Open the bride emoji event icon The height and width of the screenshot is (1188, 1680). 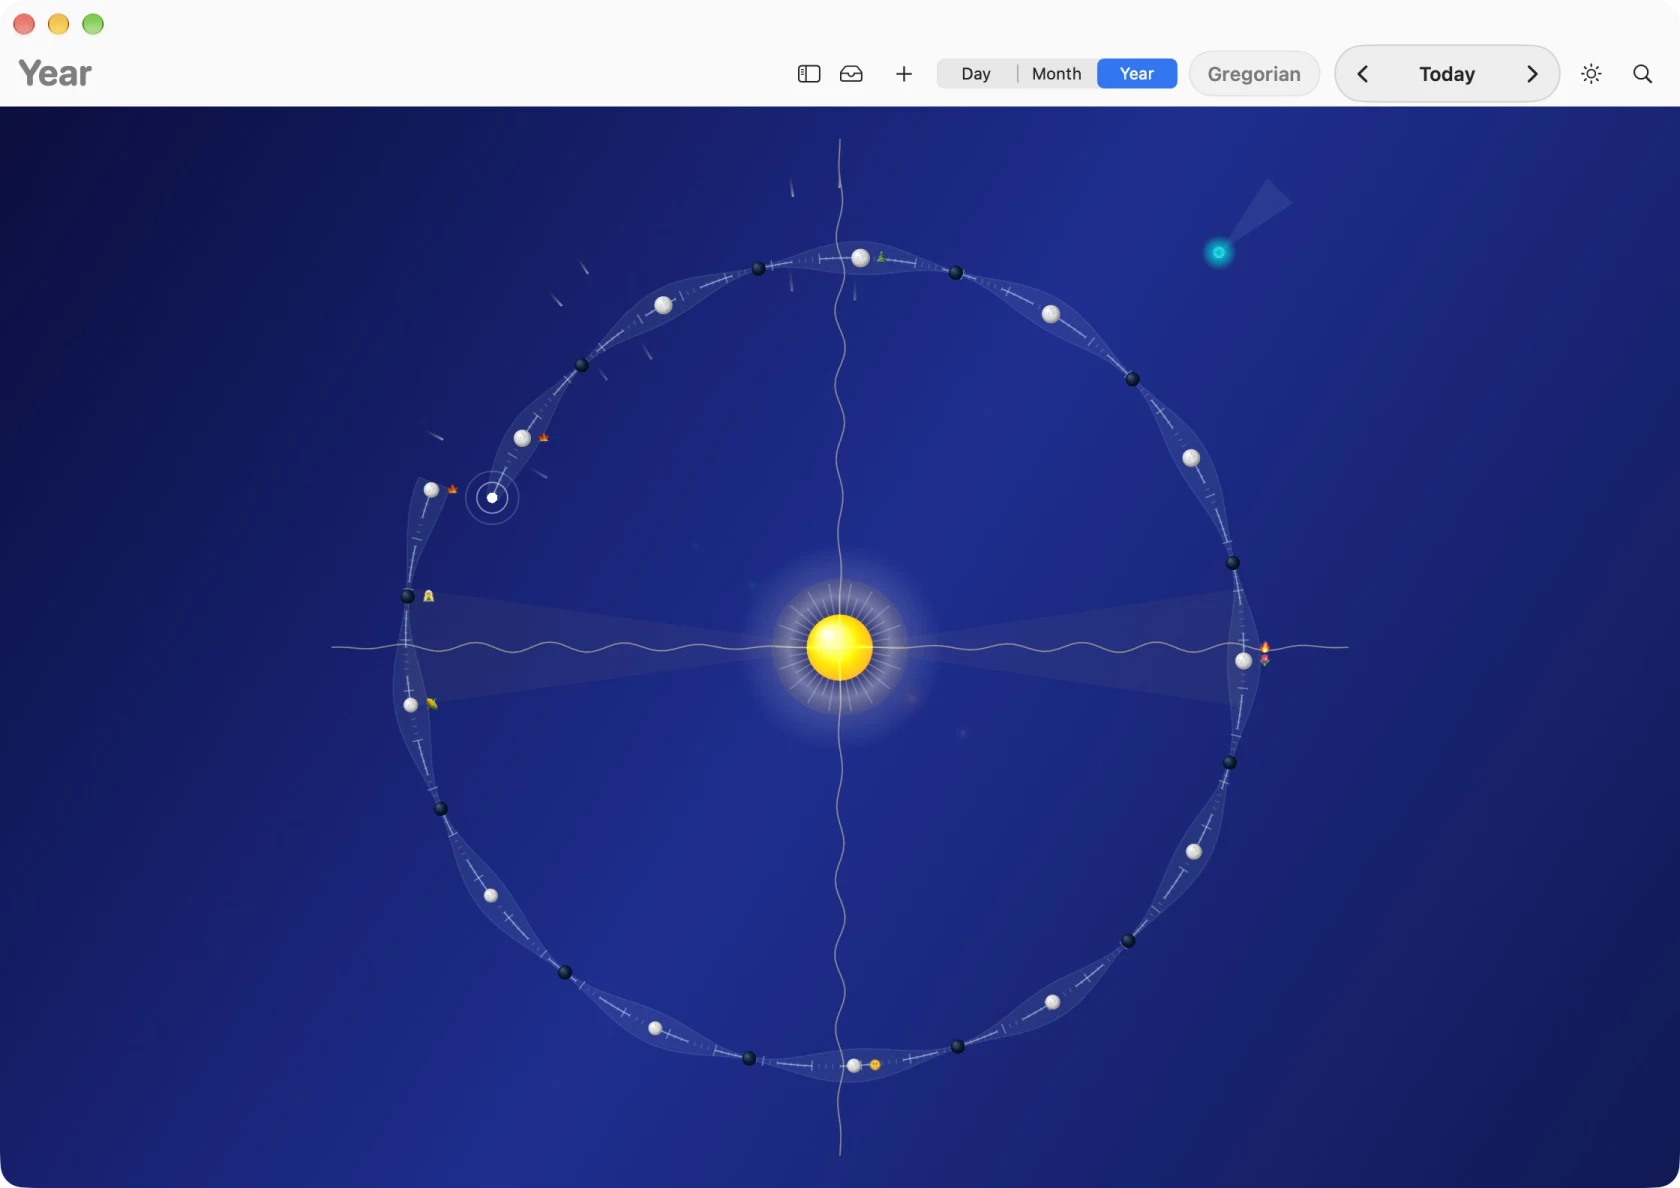429,596
